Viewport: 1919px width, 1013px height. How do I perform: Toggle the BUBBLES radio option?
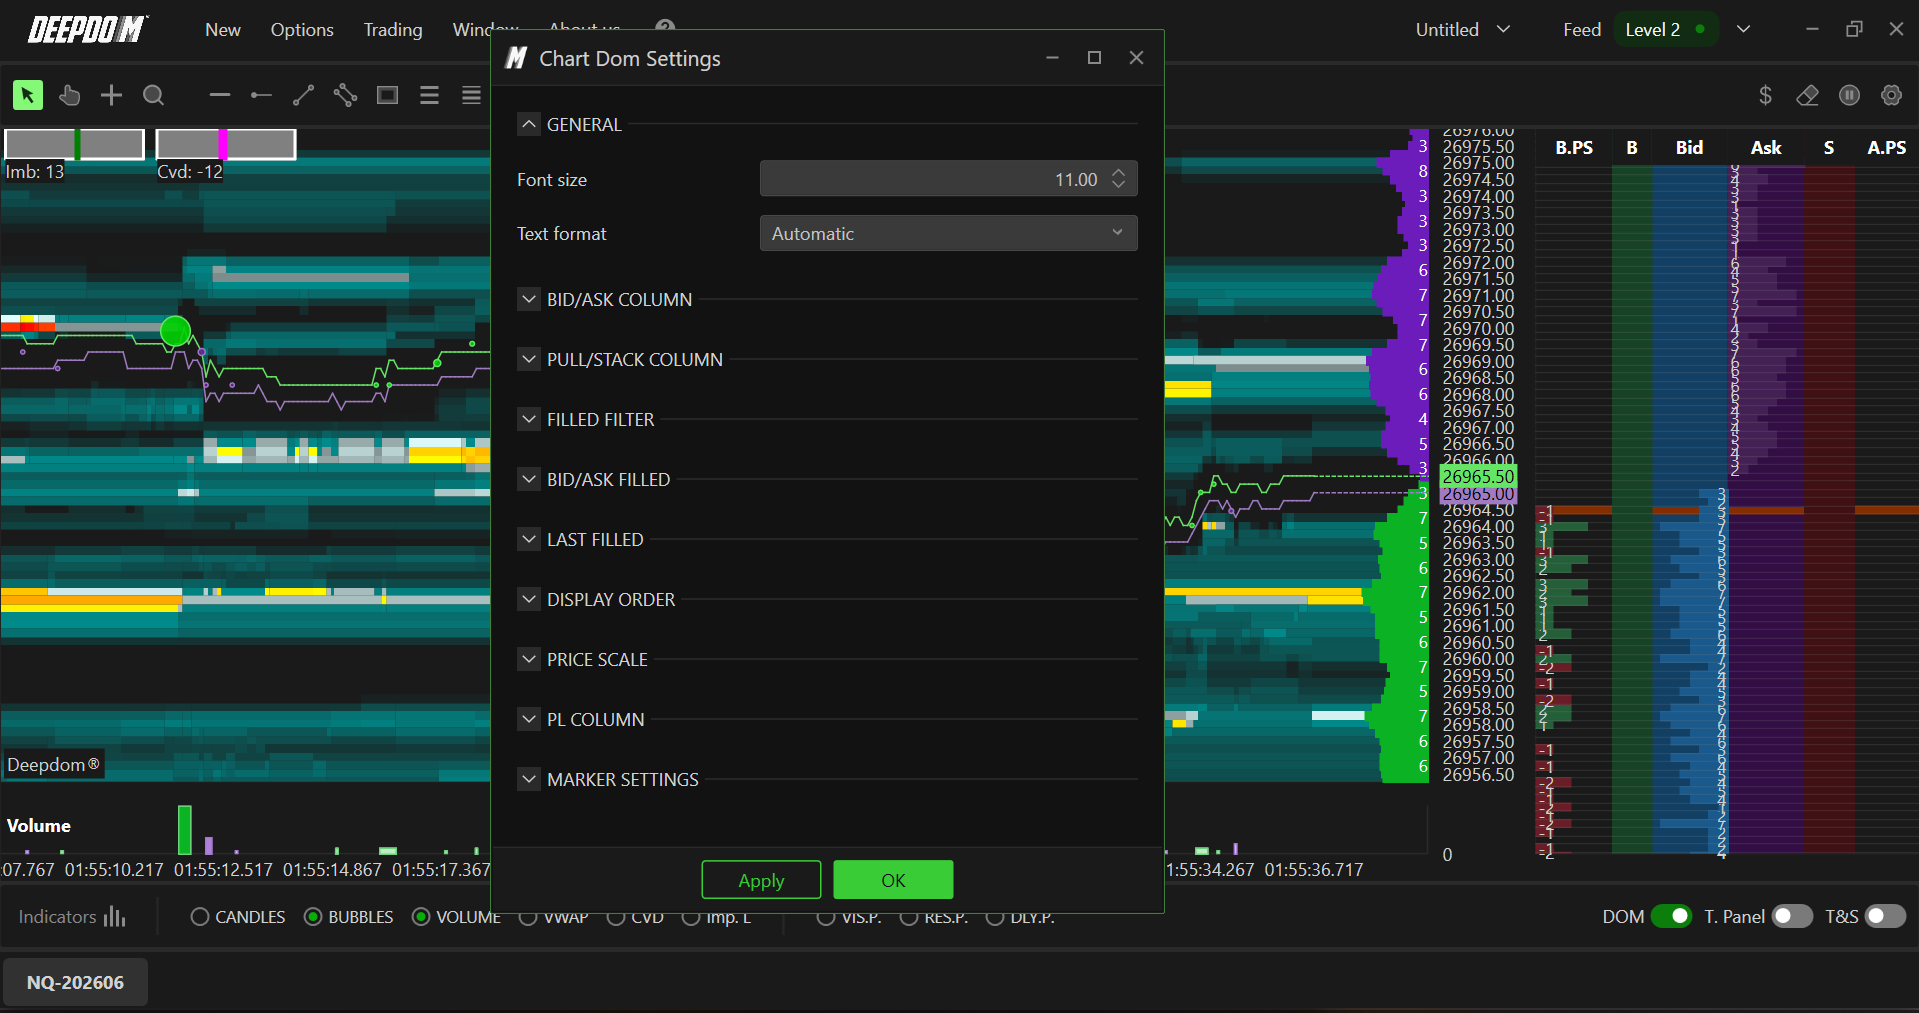349,917
